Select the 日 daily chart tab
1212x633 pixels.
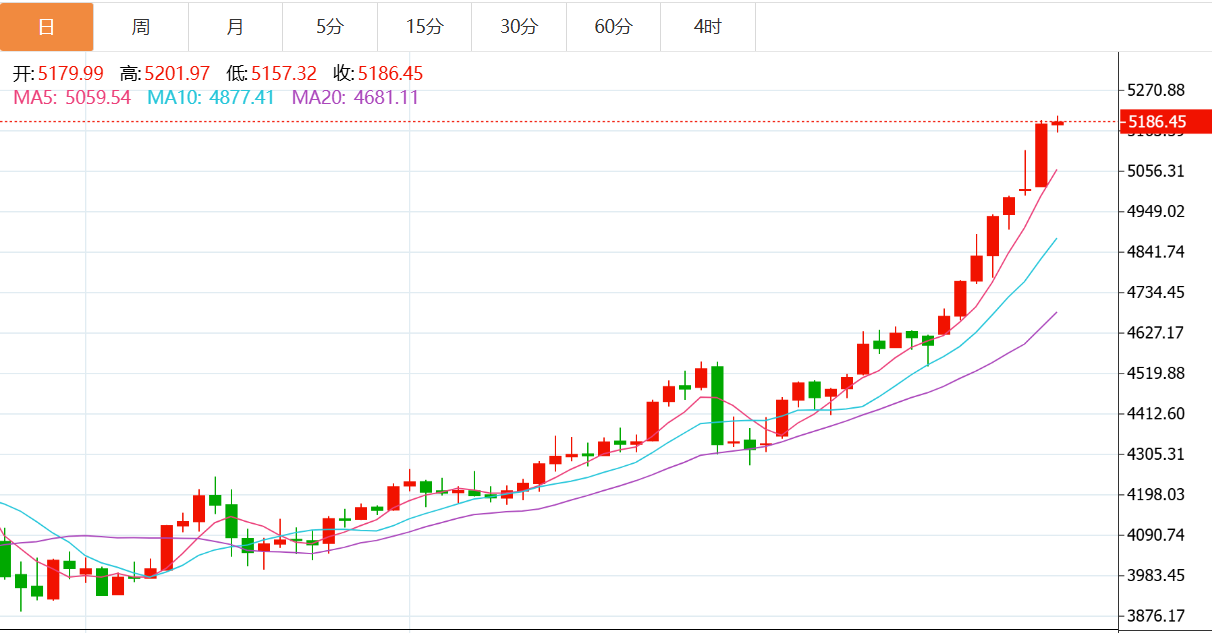(47, 27)
